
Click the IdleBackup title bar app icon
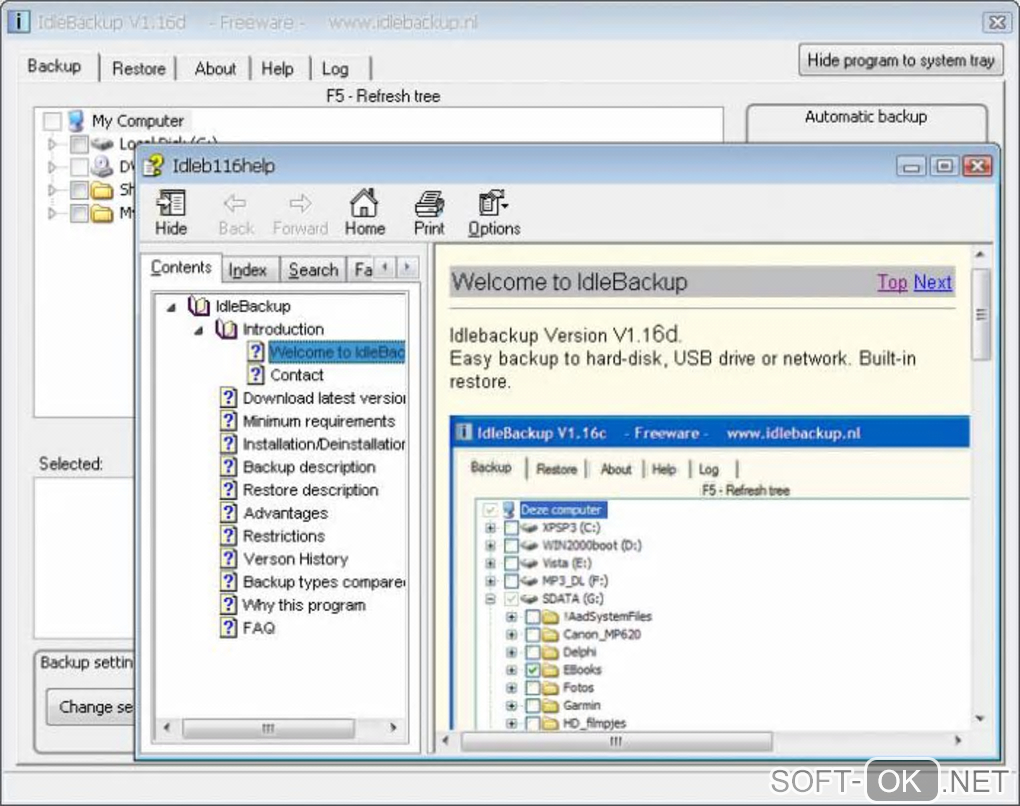[x=18, y=21]
